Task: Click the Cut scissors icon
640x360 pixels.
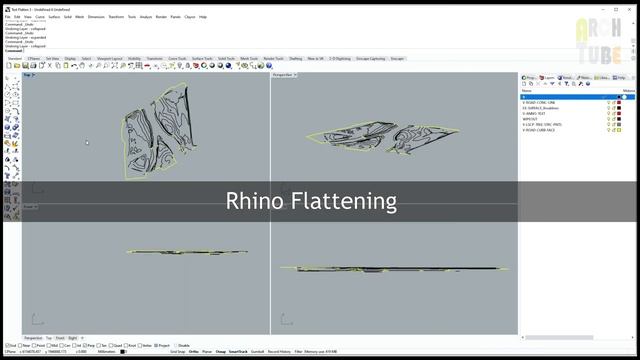Action: click(49, 65)
